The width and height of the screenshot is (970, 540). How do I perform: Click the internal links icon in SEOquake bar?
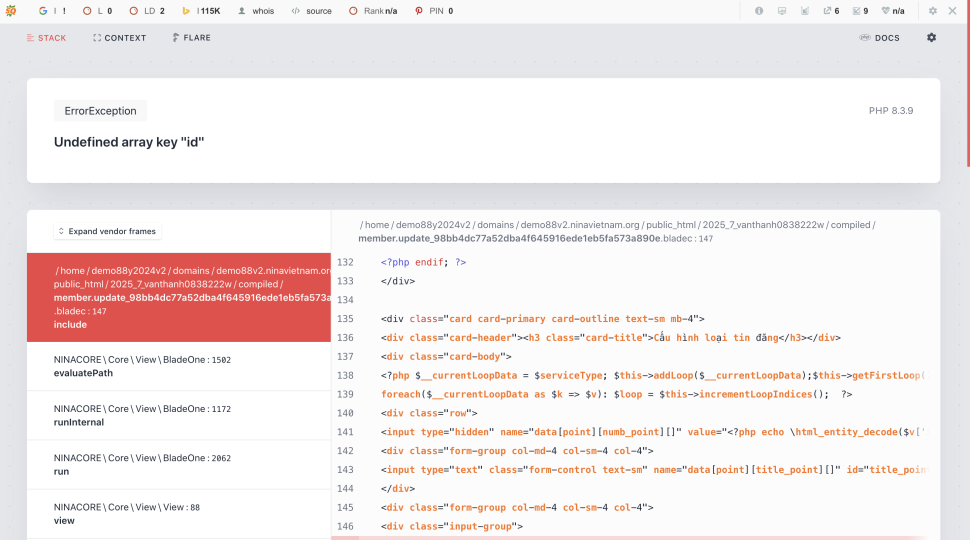[805, 11]
